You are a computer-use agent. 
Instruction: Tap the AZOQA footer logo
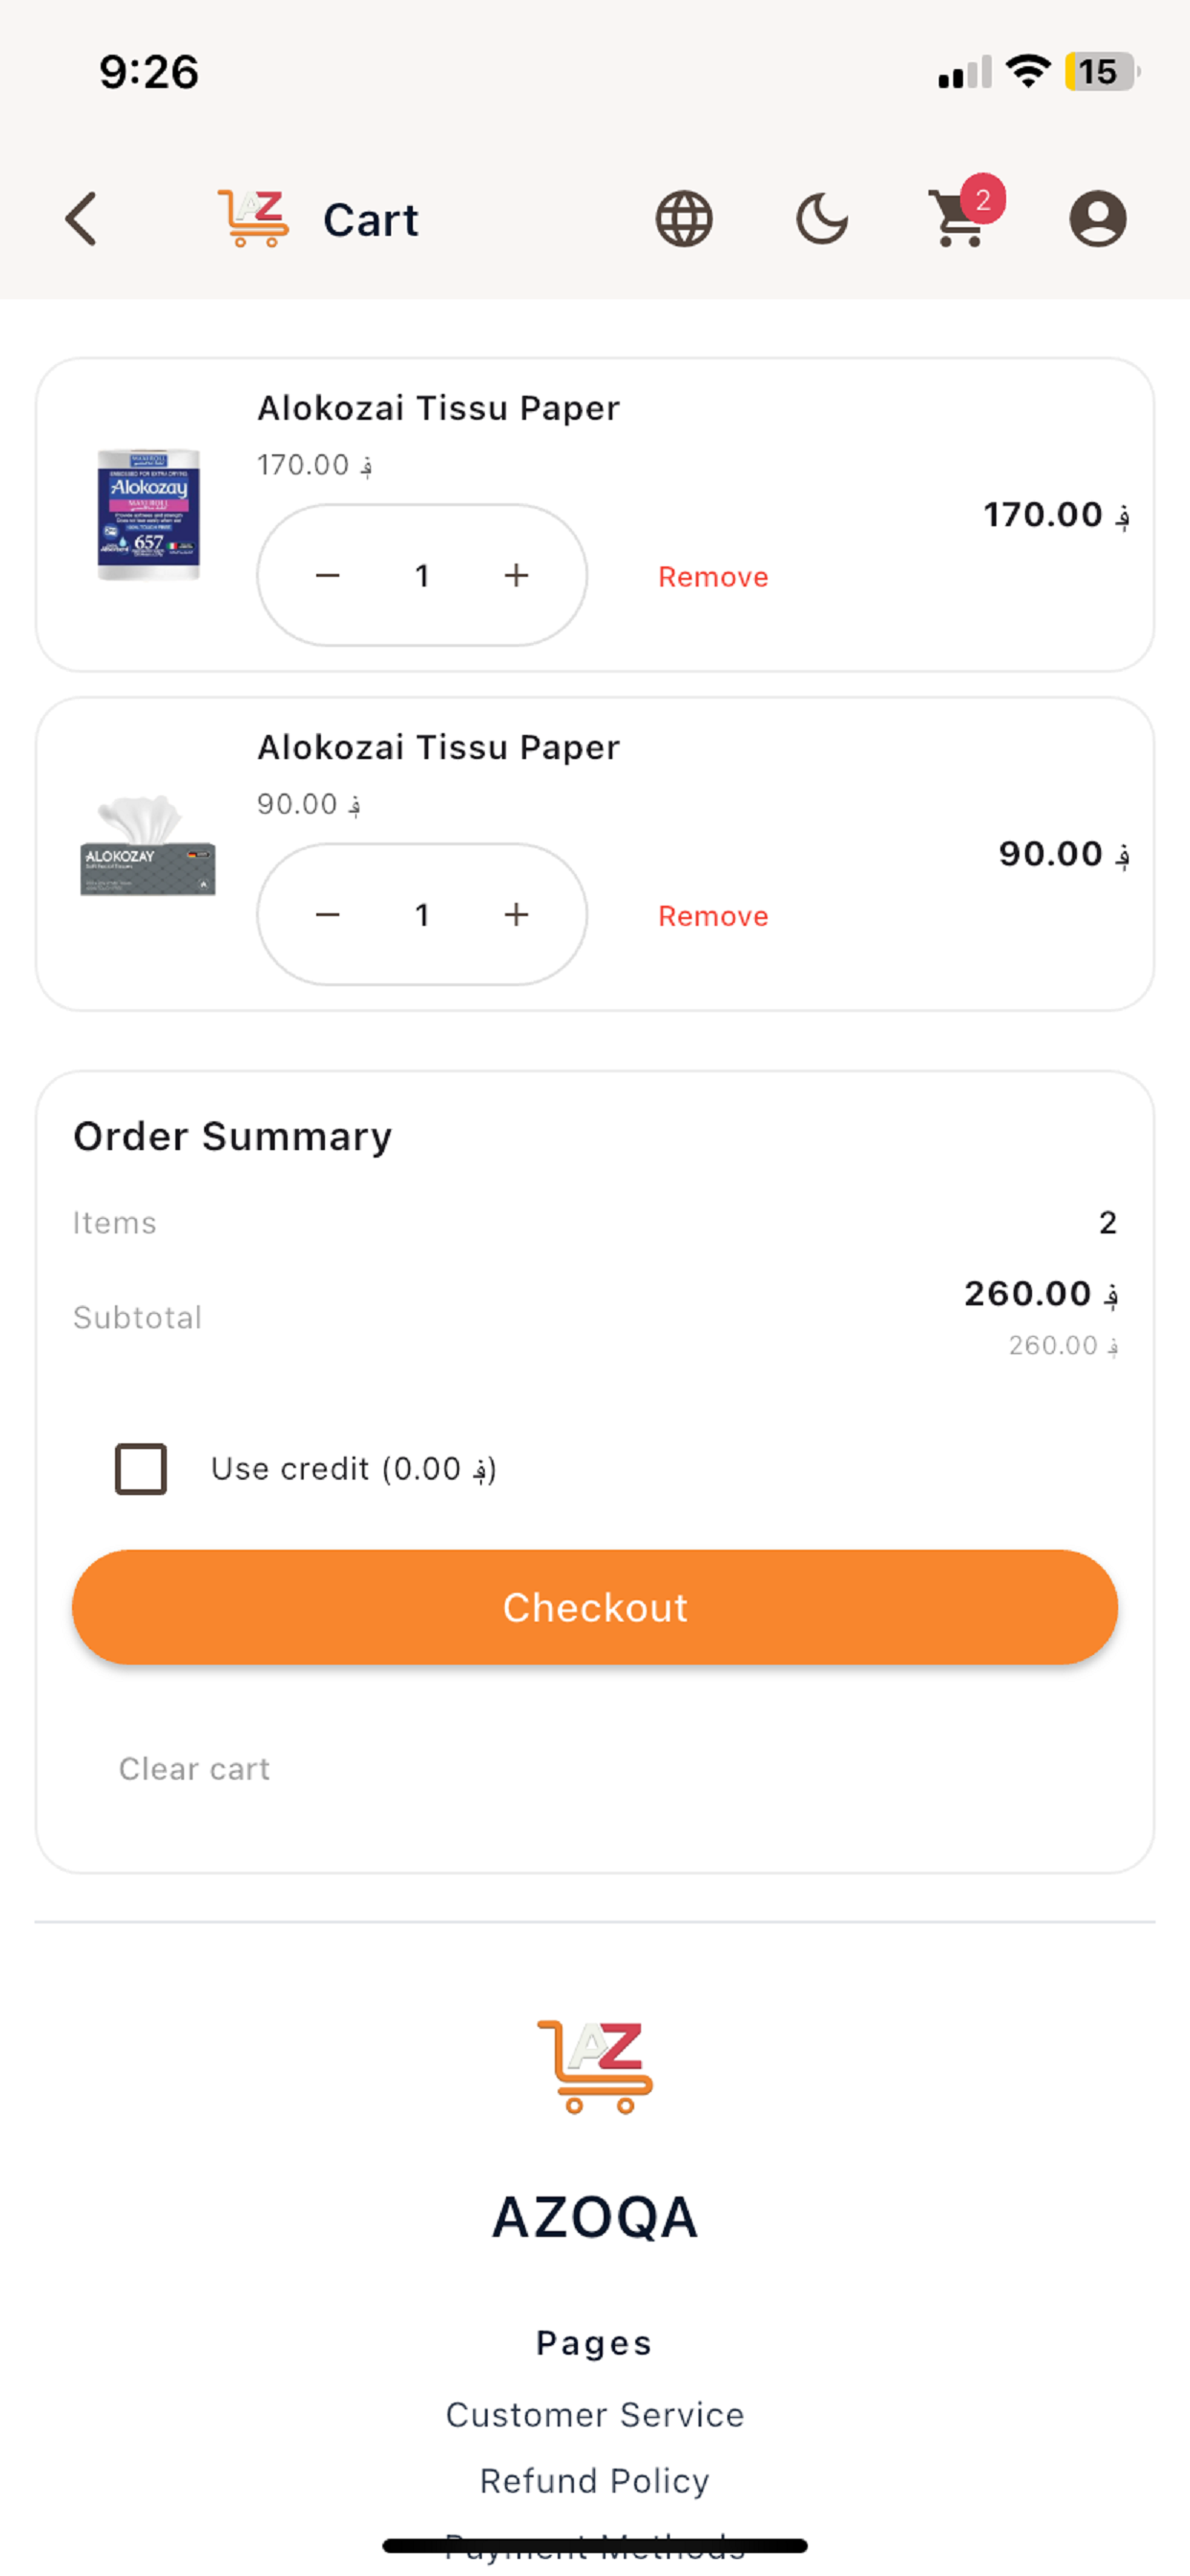click(595, 2066)
